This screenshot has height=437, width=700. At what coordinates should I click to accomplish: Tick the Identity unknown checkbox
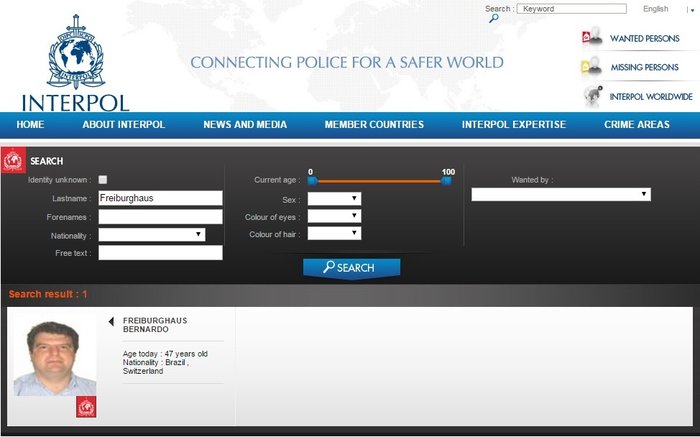click(x=103, y=180)
